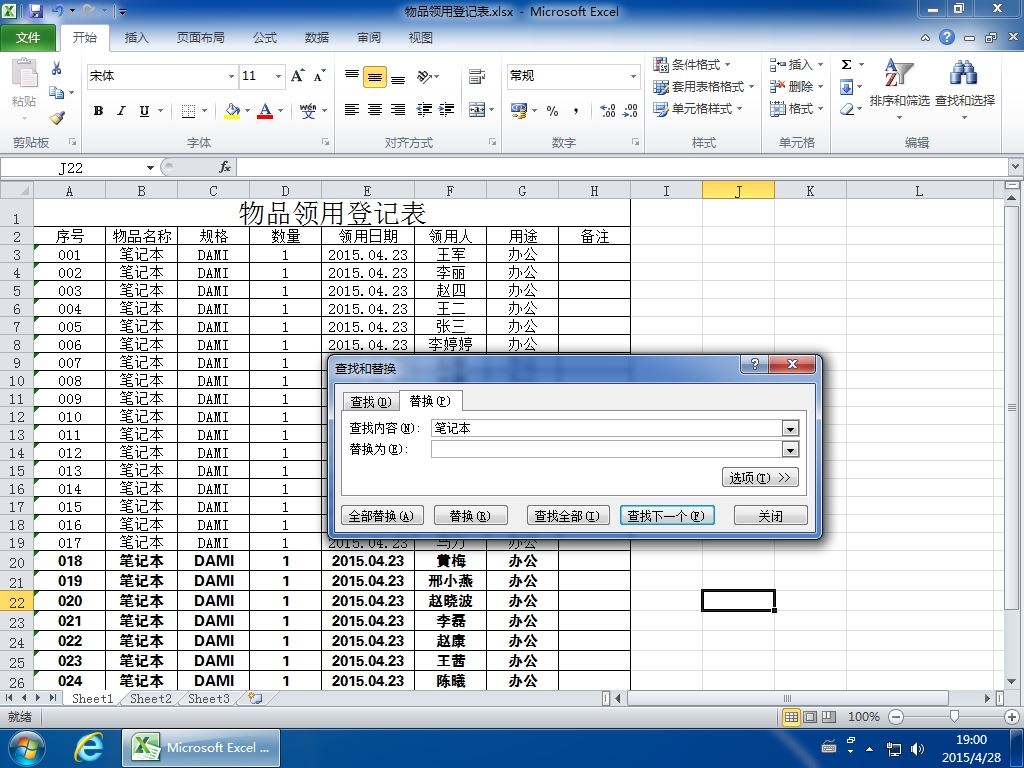
Task: Click the Clear eraser icon
Action: 846,108
